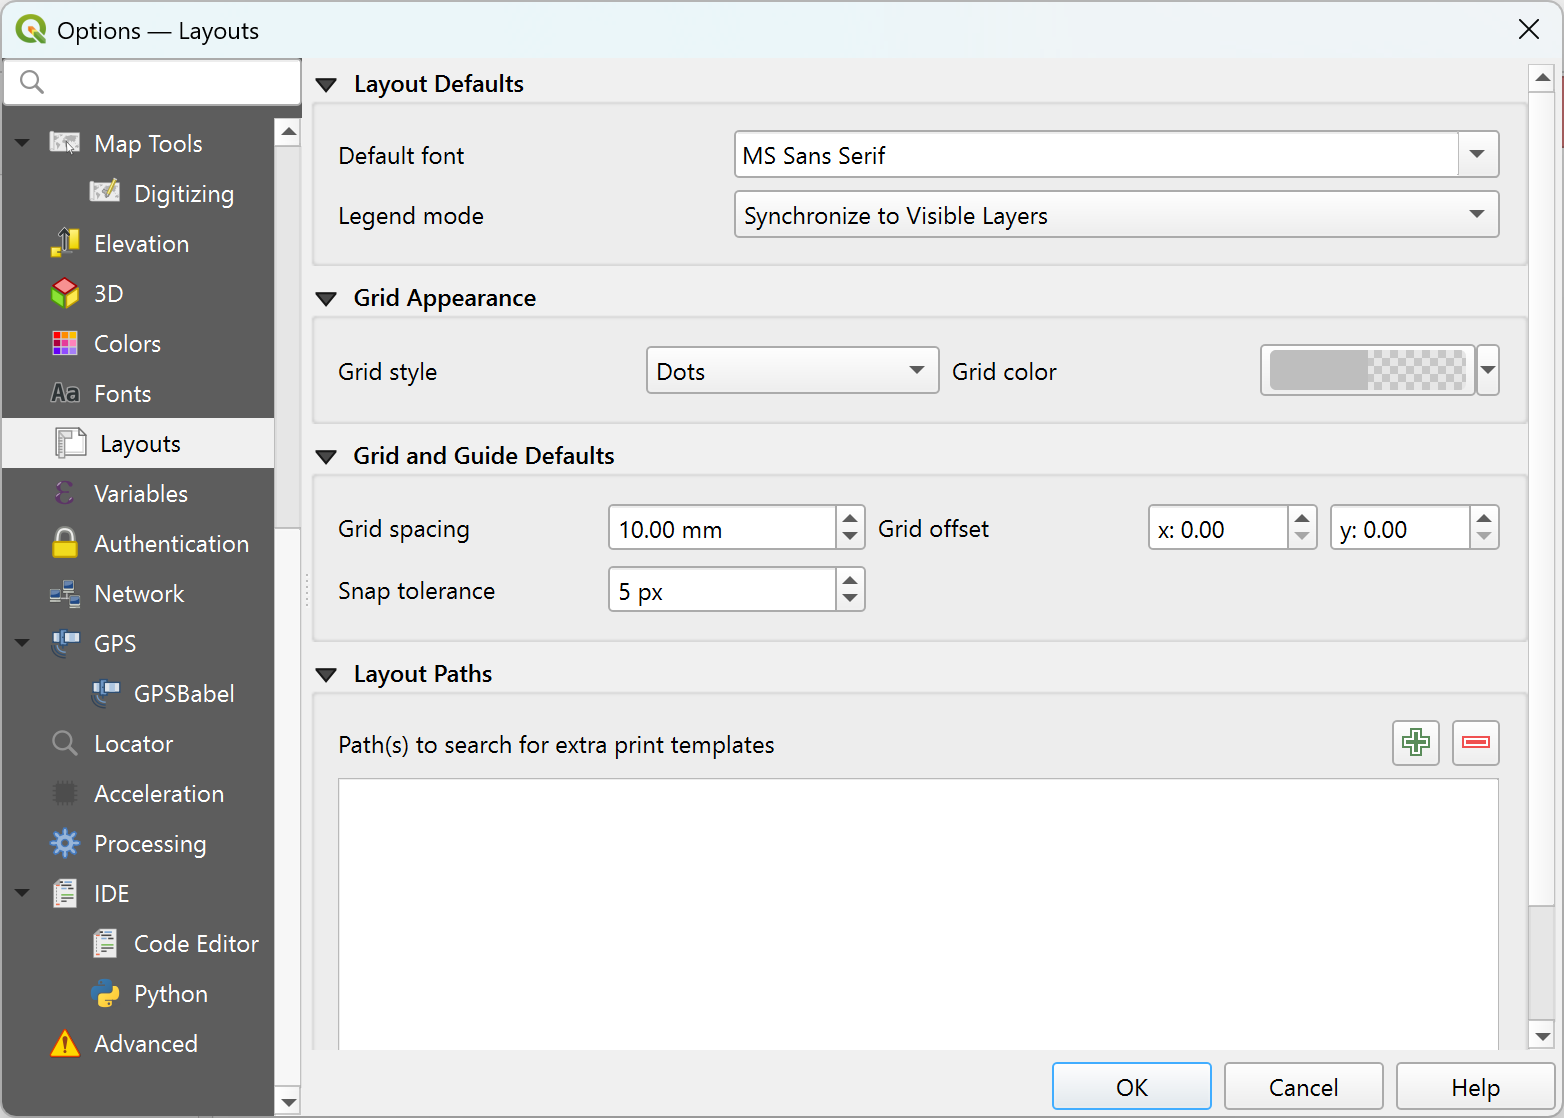Open the Default font dropdown
This screenshot has width=1564, height=1118.
(1478, 155)
